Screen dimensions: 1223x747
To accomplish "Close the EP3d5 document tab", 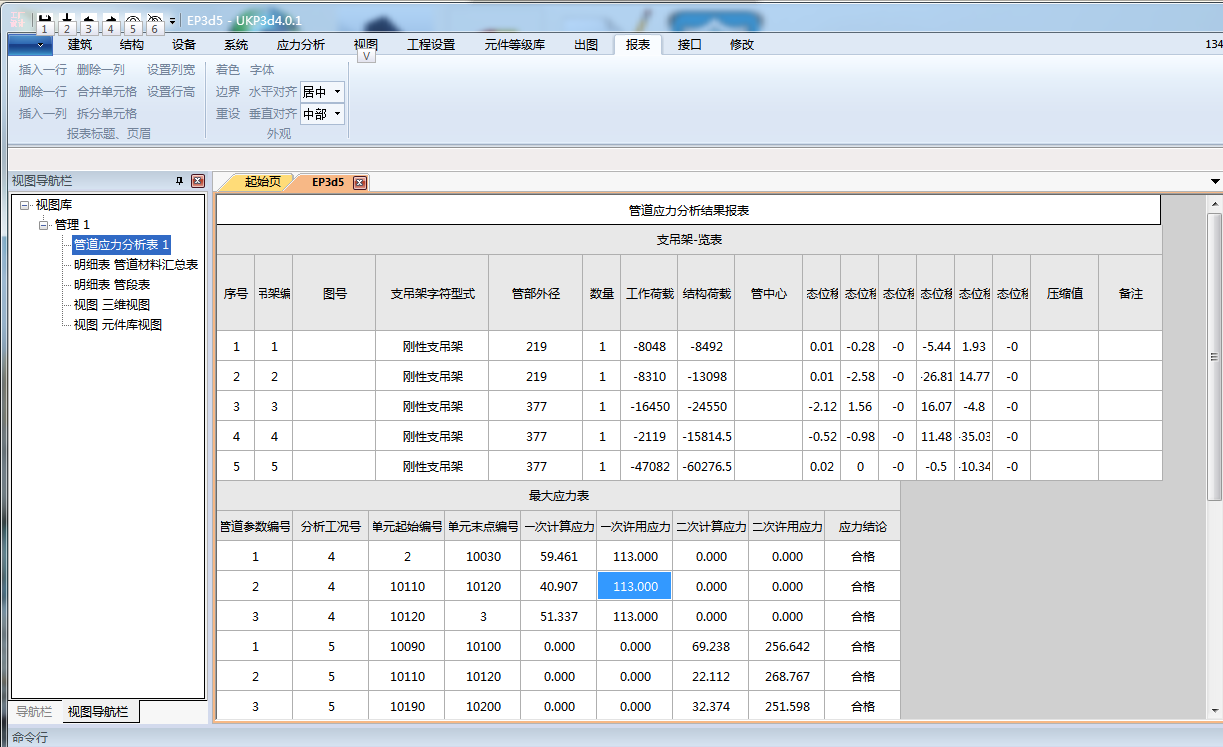I will point(360,182).
